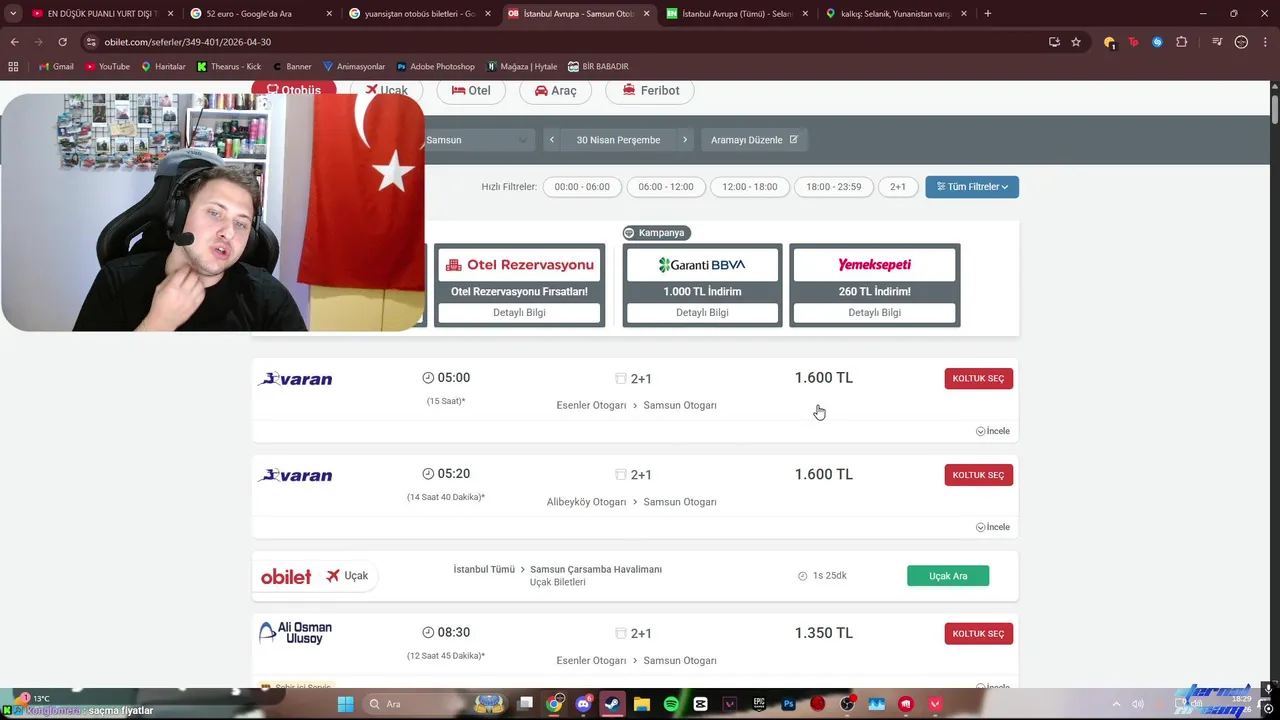Expand İncele for the 05:00 Varan trip
Viewport: 1280px width, 720px height.
pyautogui.click(x=993, y=431)
